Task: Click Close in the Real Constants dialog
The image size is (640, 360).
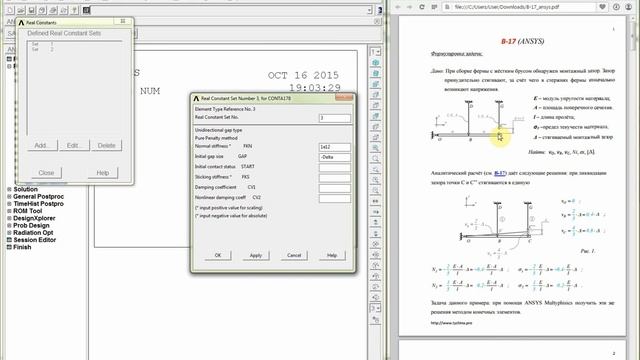Action: click(x=46, y=173)
